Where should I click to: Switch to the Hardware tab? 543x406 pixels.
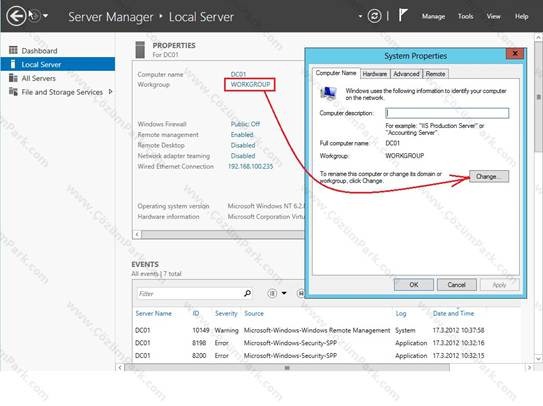point(375,74)
